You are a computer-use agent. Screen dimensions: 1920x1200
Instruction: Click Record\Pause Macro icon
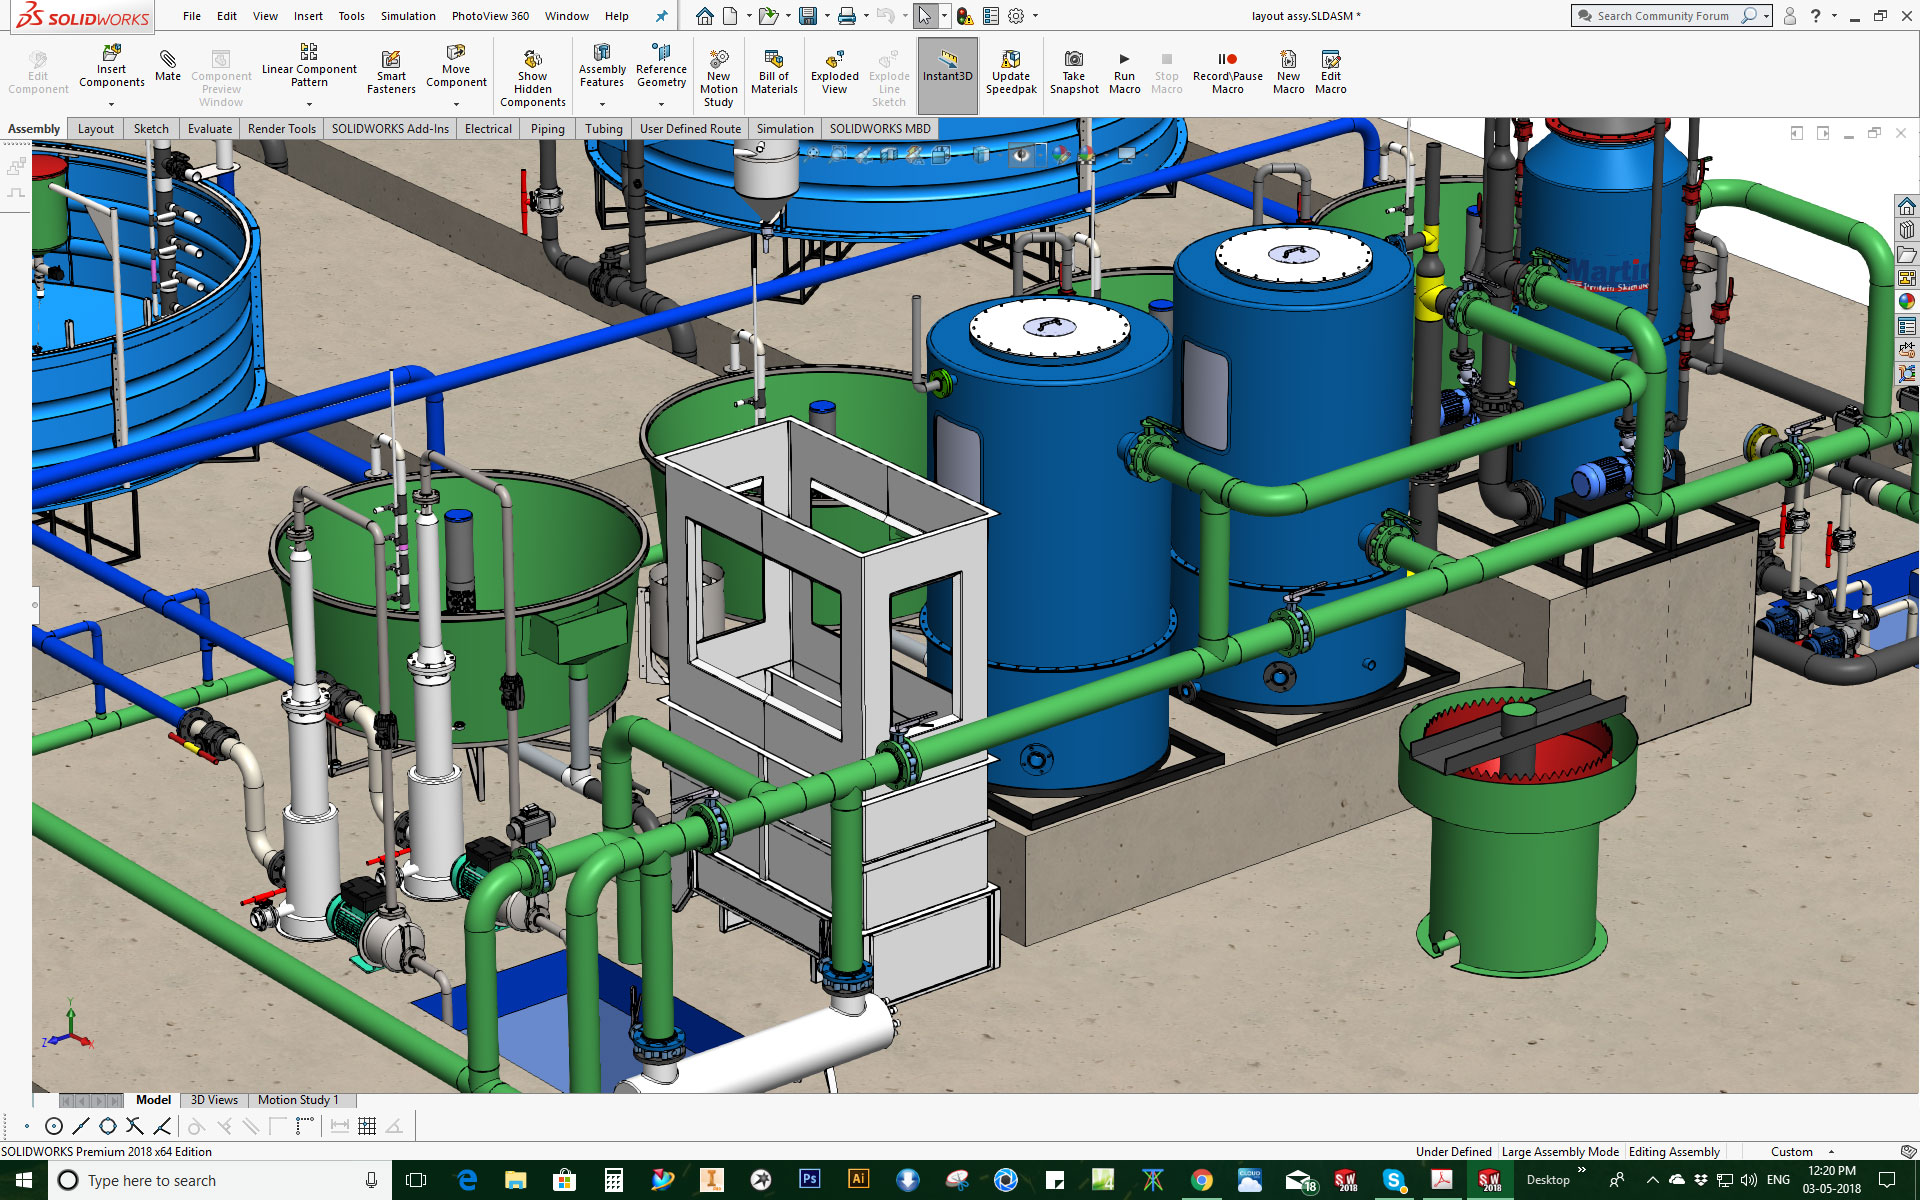[1227, 59]
